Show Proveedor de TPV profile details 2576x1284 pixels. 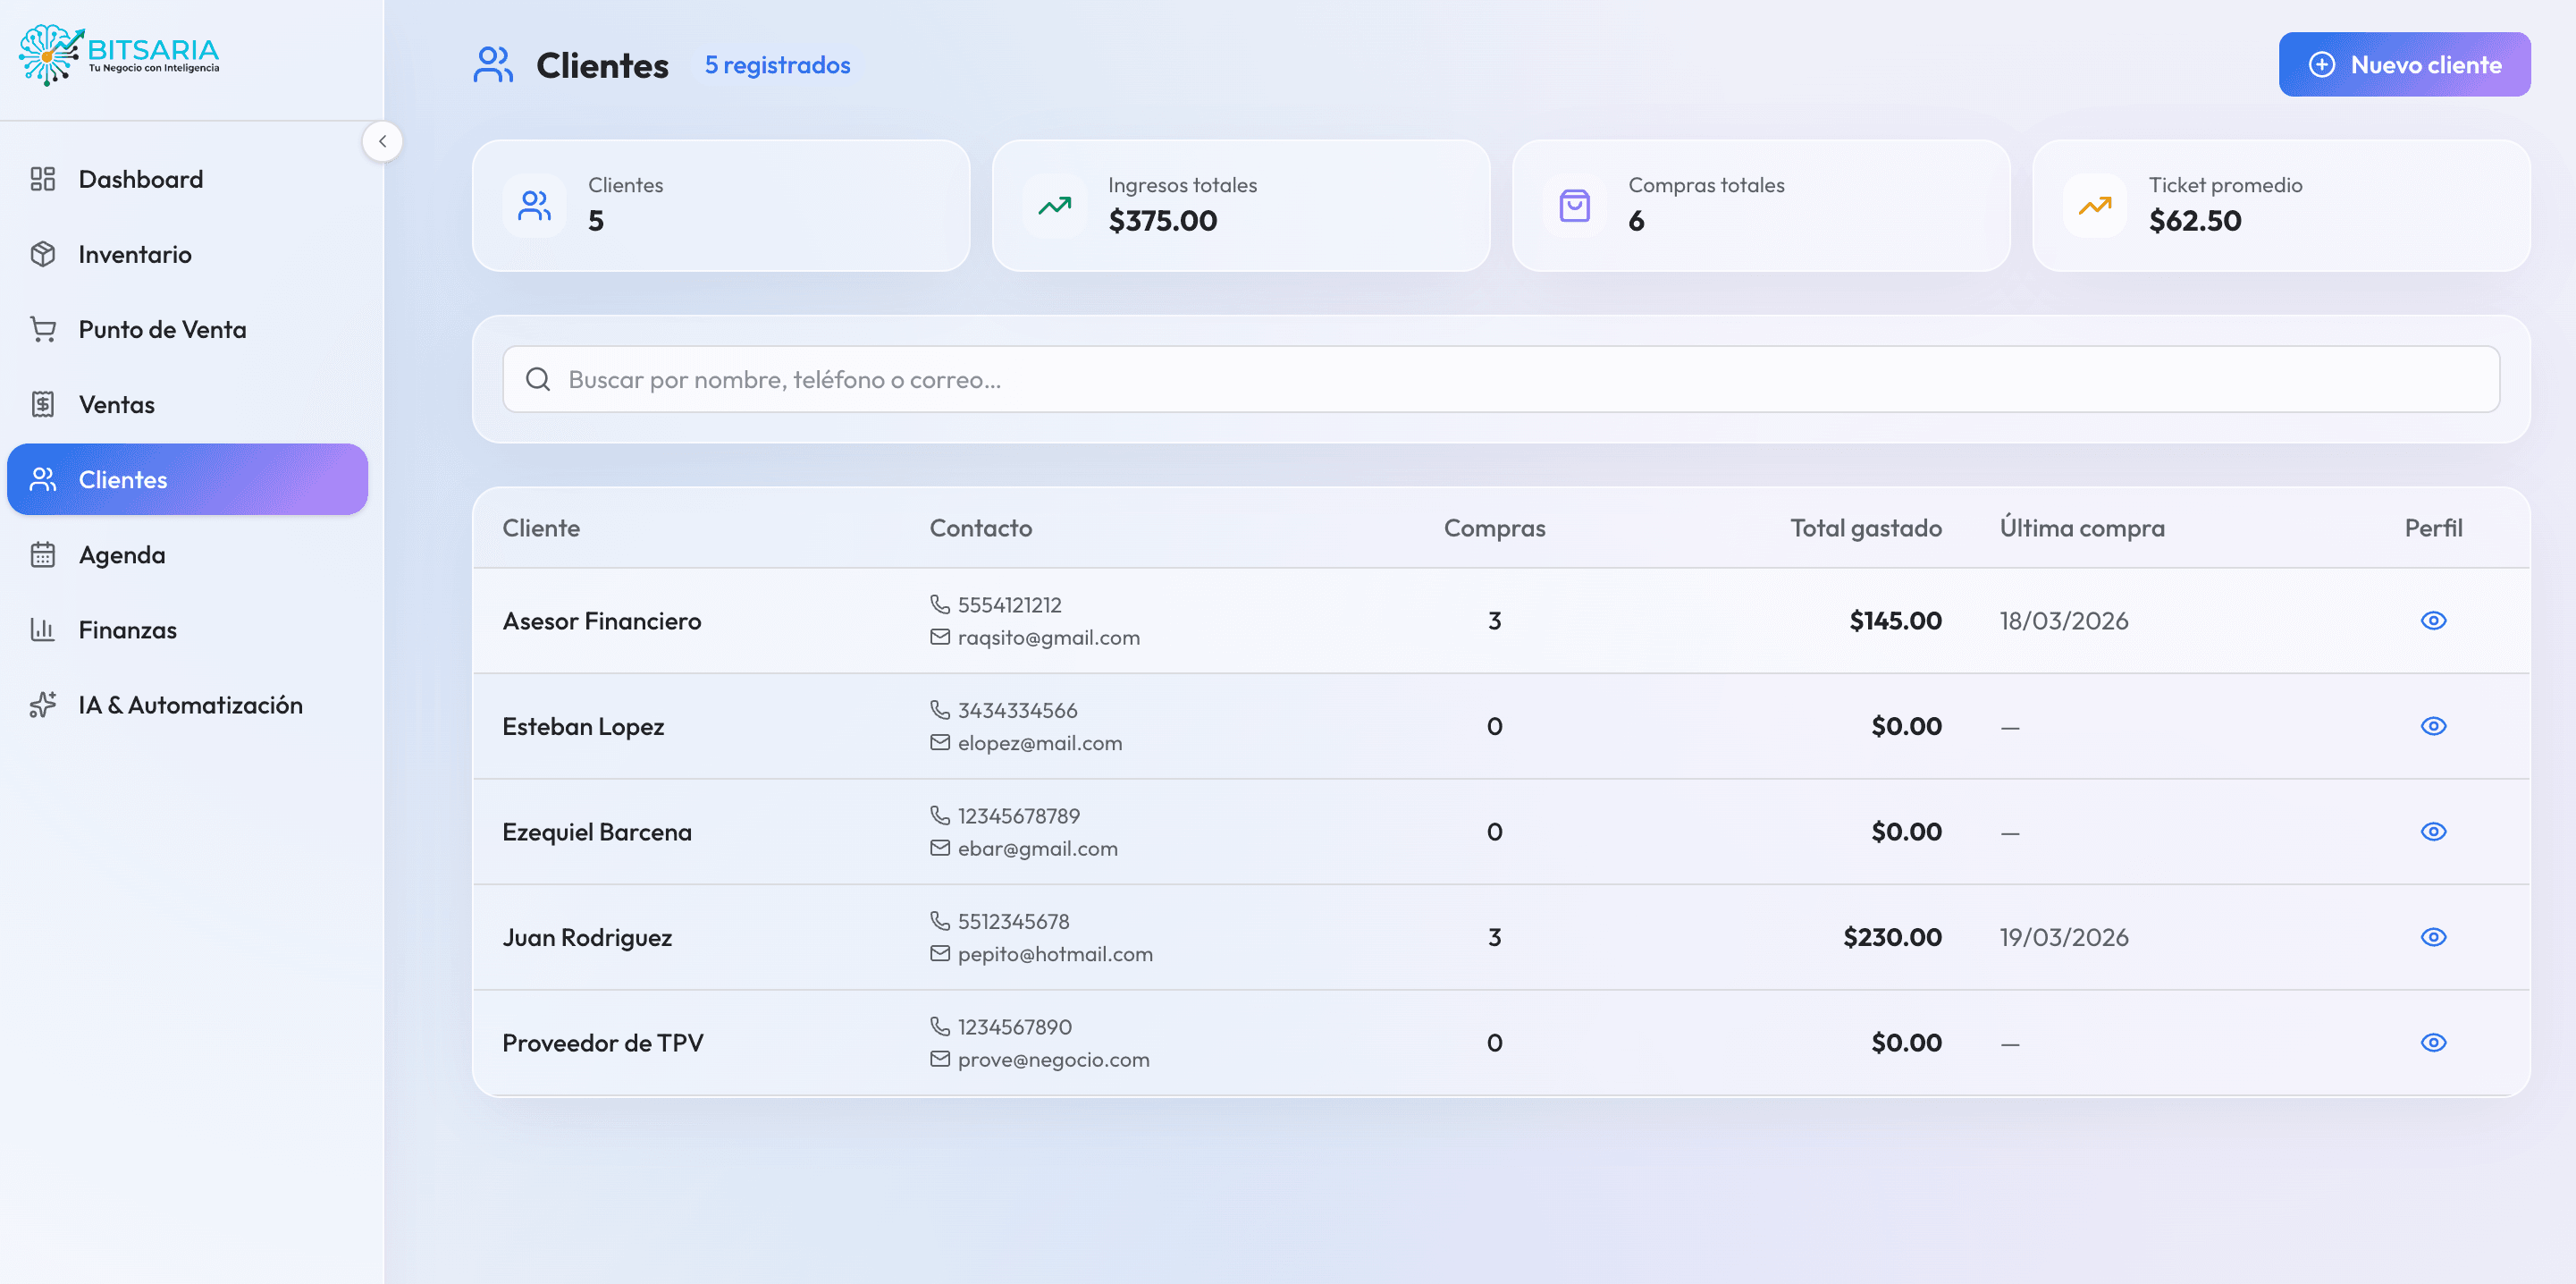click(2434, 1042)
